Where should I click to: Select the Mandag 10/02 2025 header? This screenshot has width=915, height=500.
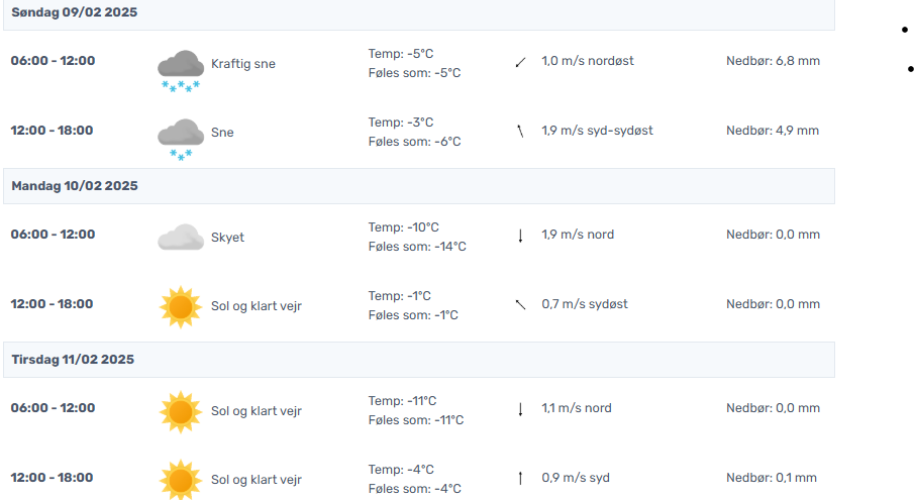[74, 186]
